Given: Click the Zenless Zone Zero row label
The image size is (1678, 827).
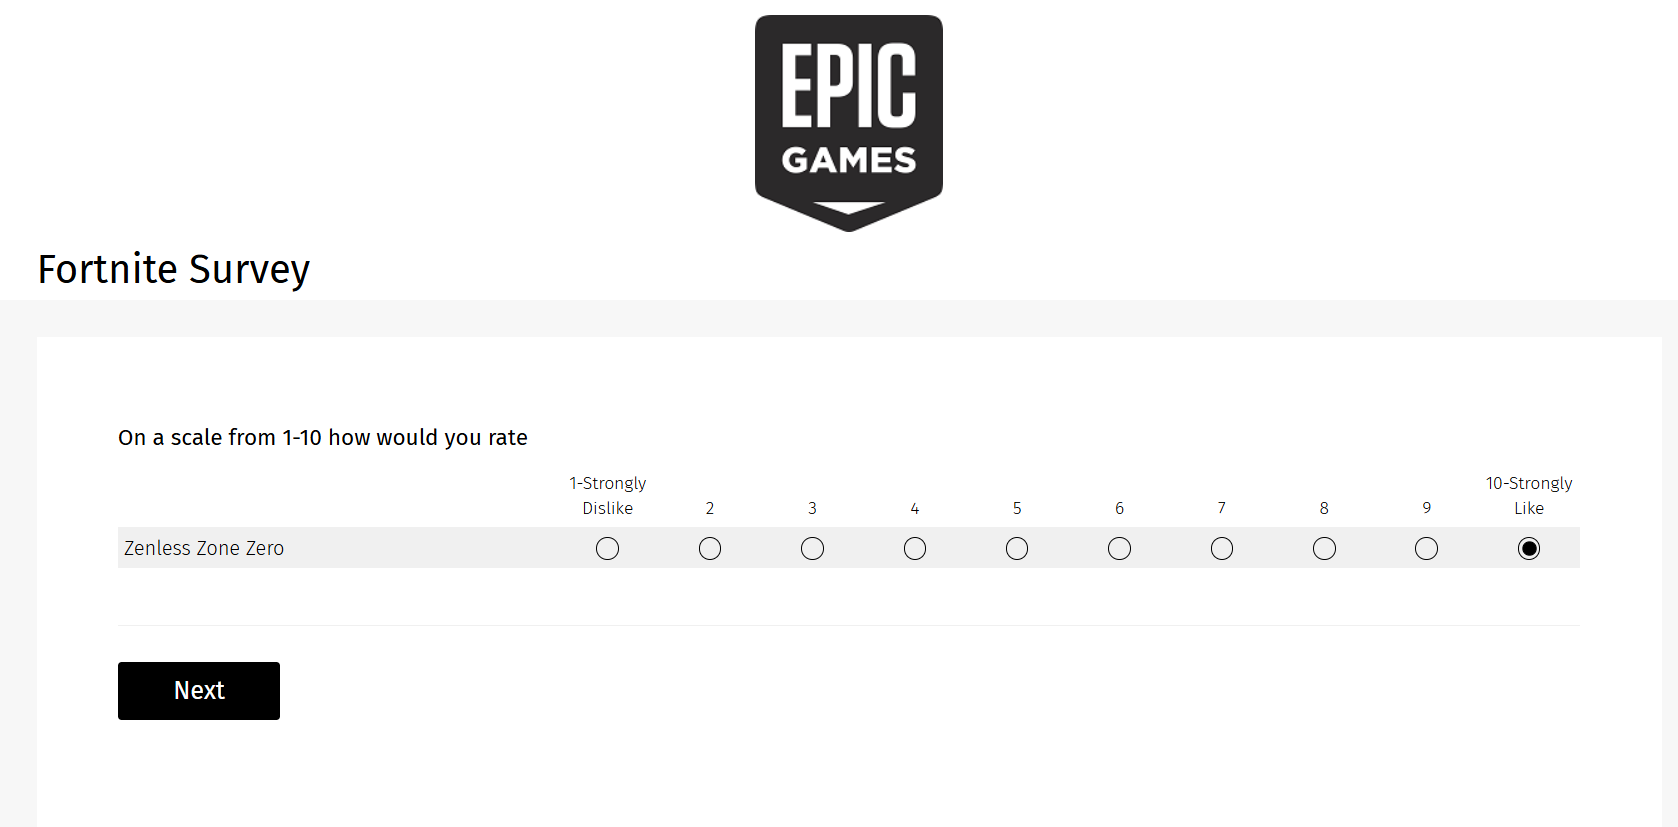Looking at the screenshot, I should coord(204,548).
